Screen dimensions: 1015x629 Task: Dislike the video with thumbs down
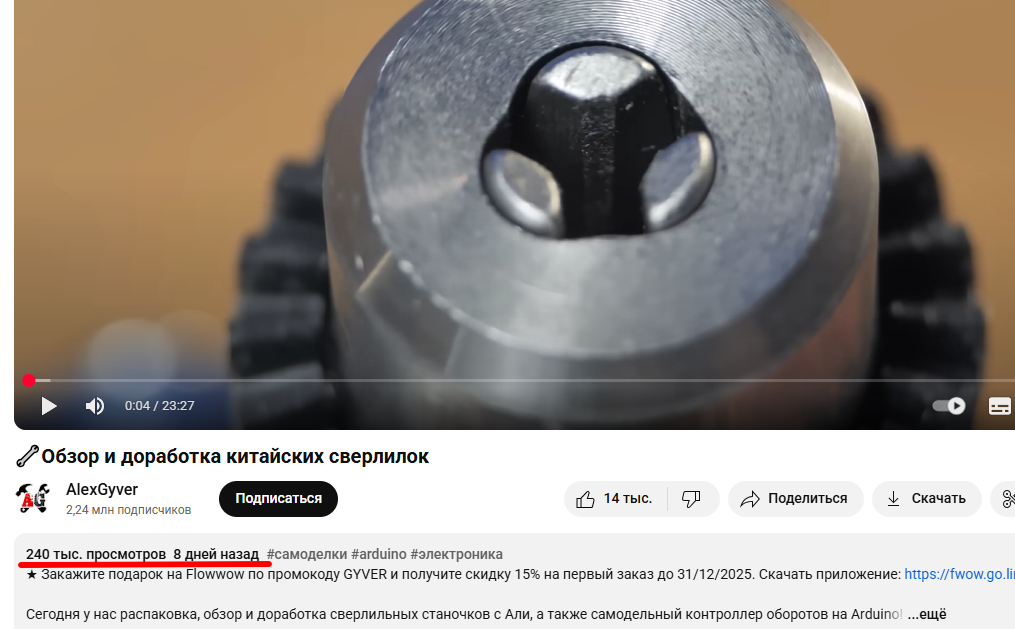click(692, 499)
